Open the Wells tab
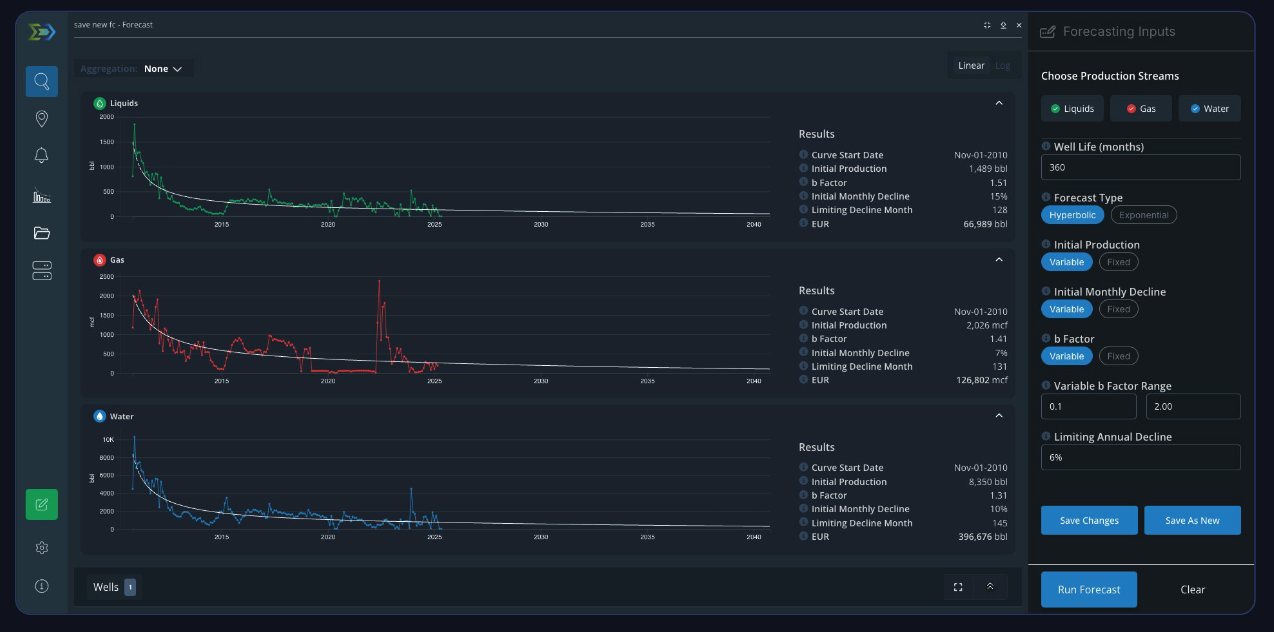Screen dimensions: 1274x632 tap(114, 587)
